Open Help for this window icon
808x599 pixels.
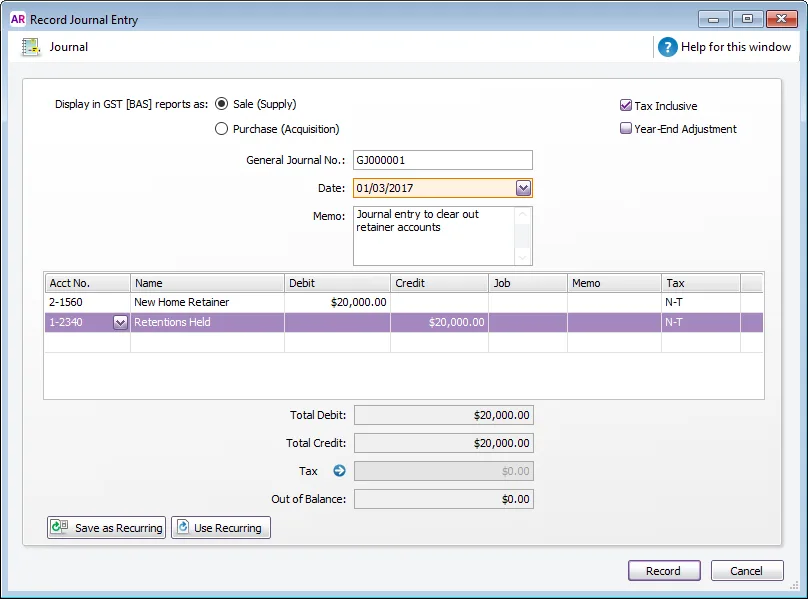click(667, 47)
